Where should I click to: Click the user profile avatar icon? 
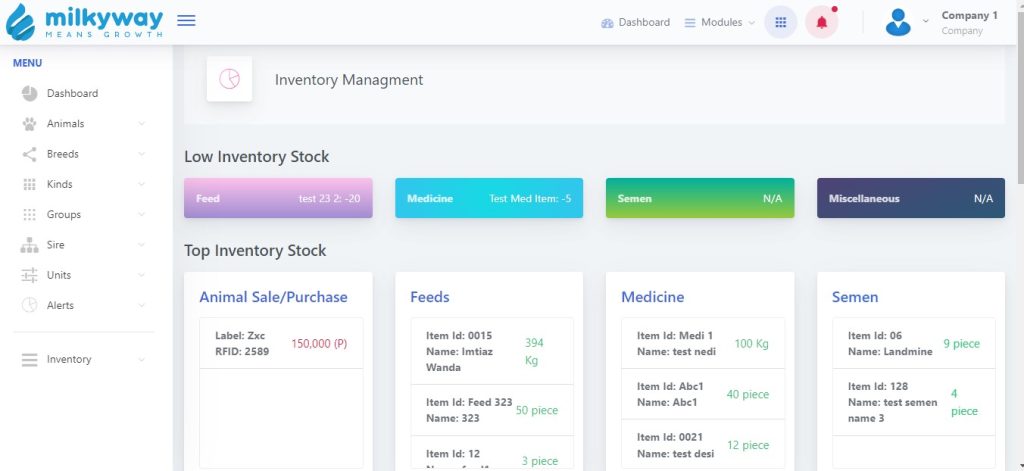pos(898,22)
